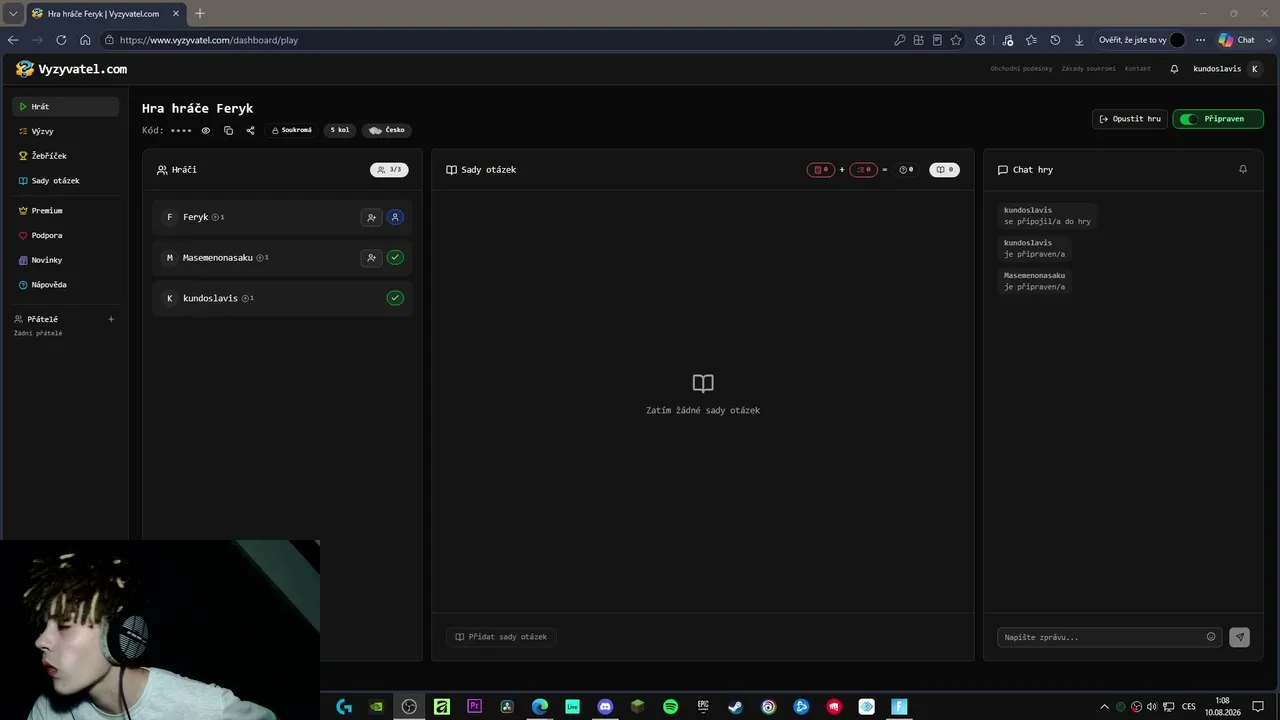Click the Vyzyvatel.com logo
This screenshot has height=720, width=1280.
pos(71,69)
